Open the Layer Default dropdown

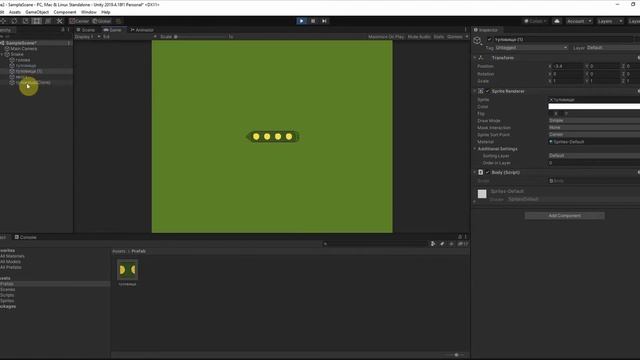pyautogui.click(x=613, y=48)
